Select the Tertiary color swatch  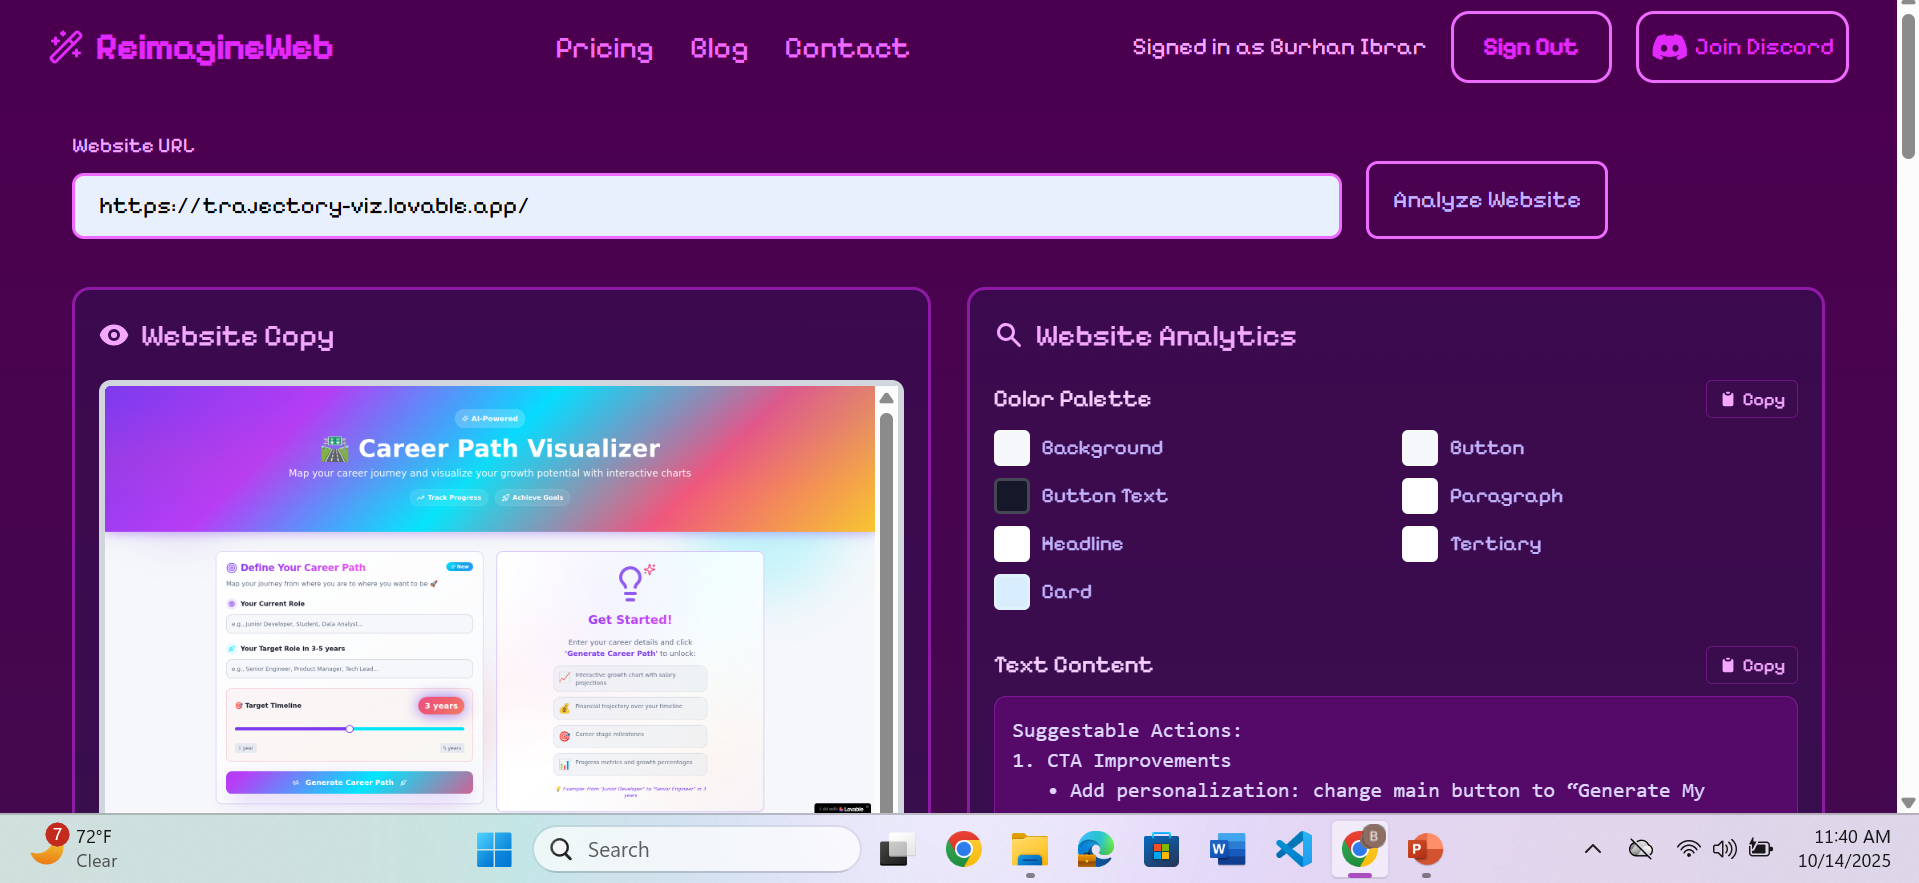pos(1420,544)
